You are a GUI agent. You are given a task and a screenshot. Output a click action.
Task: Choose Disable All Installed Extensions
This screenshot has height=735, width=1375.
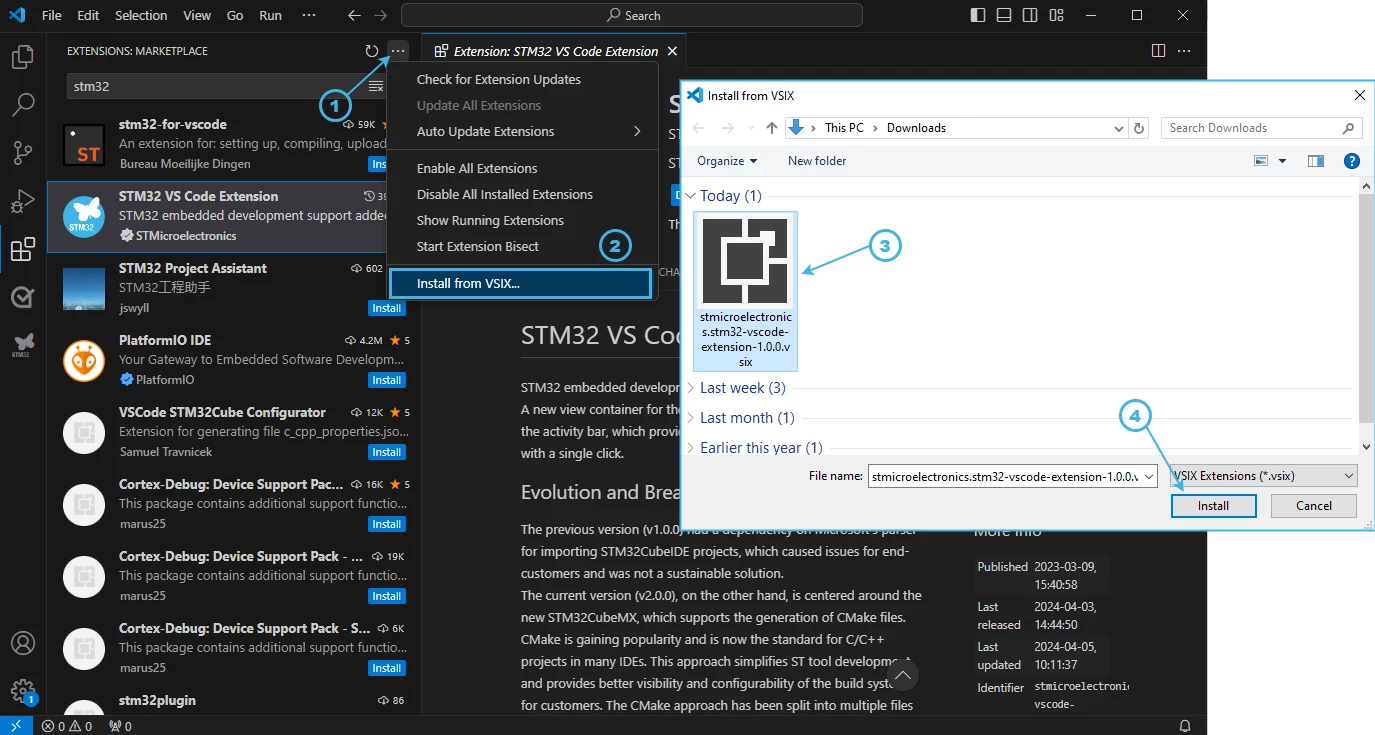click(x=522, y=194)
